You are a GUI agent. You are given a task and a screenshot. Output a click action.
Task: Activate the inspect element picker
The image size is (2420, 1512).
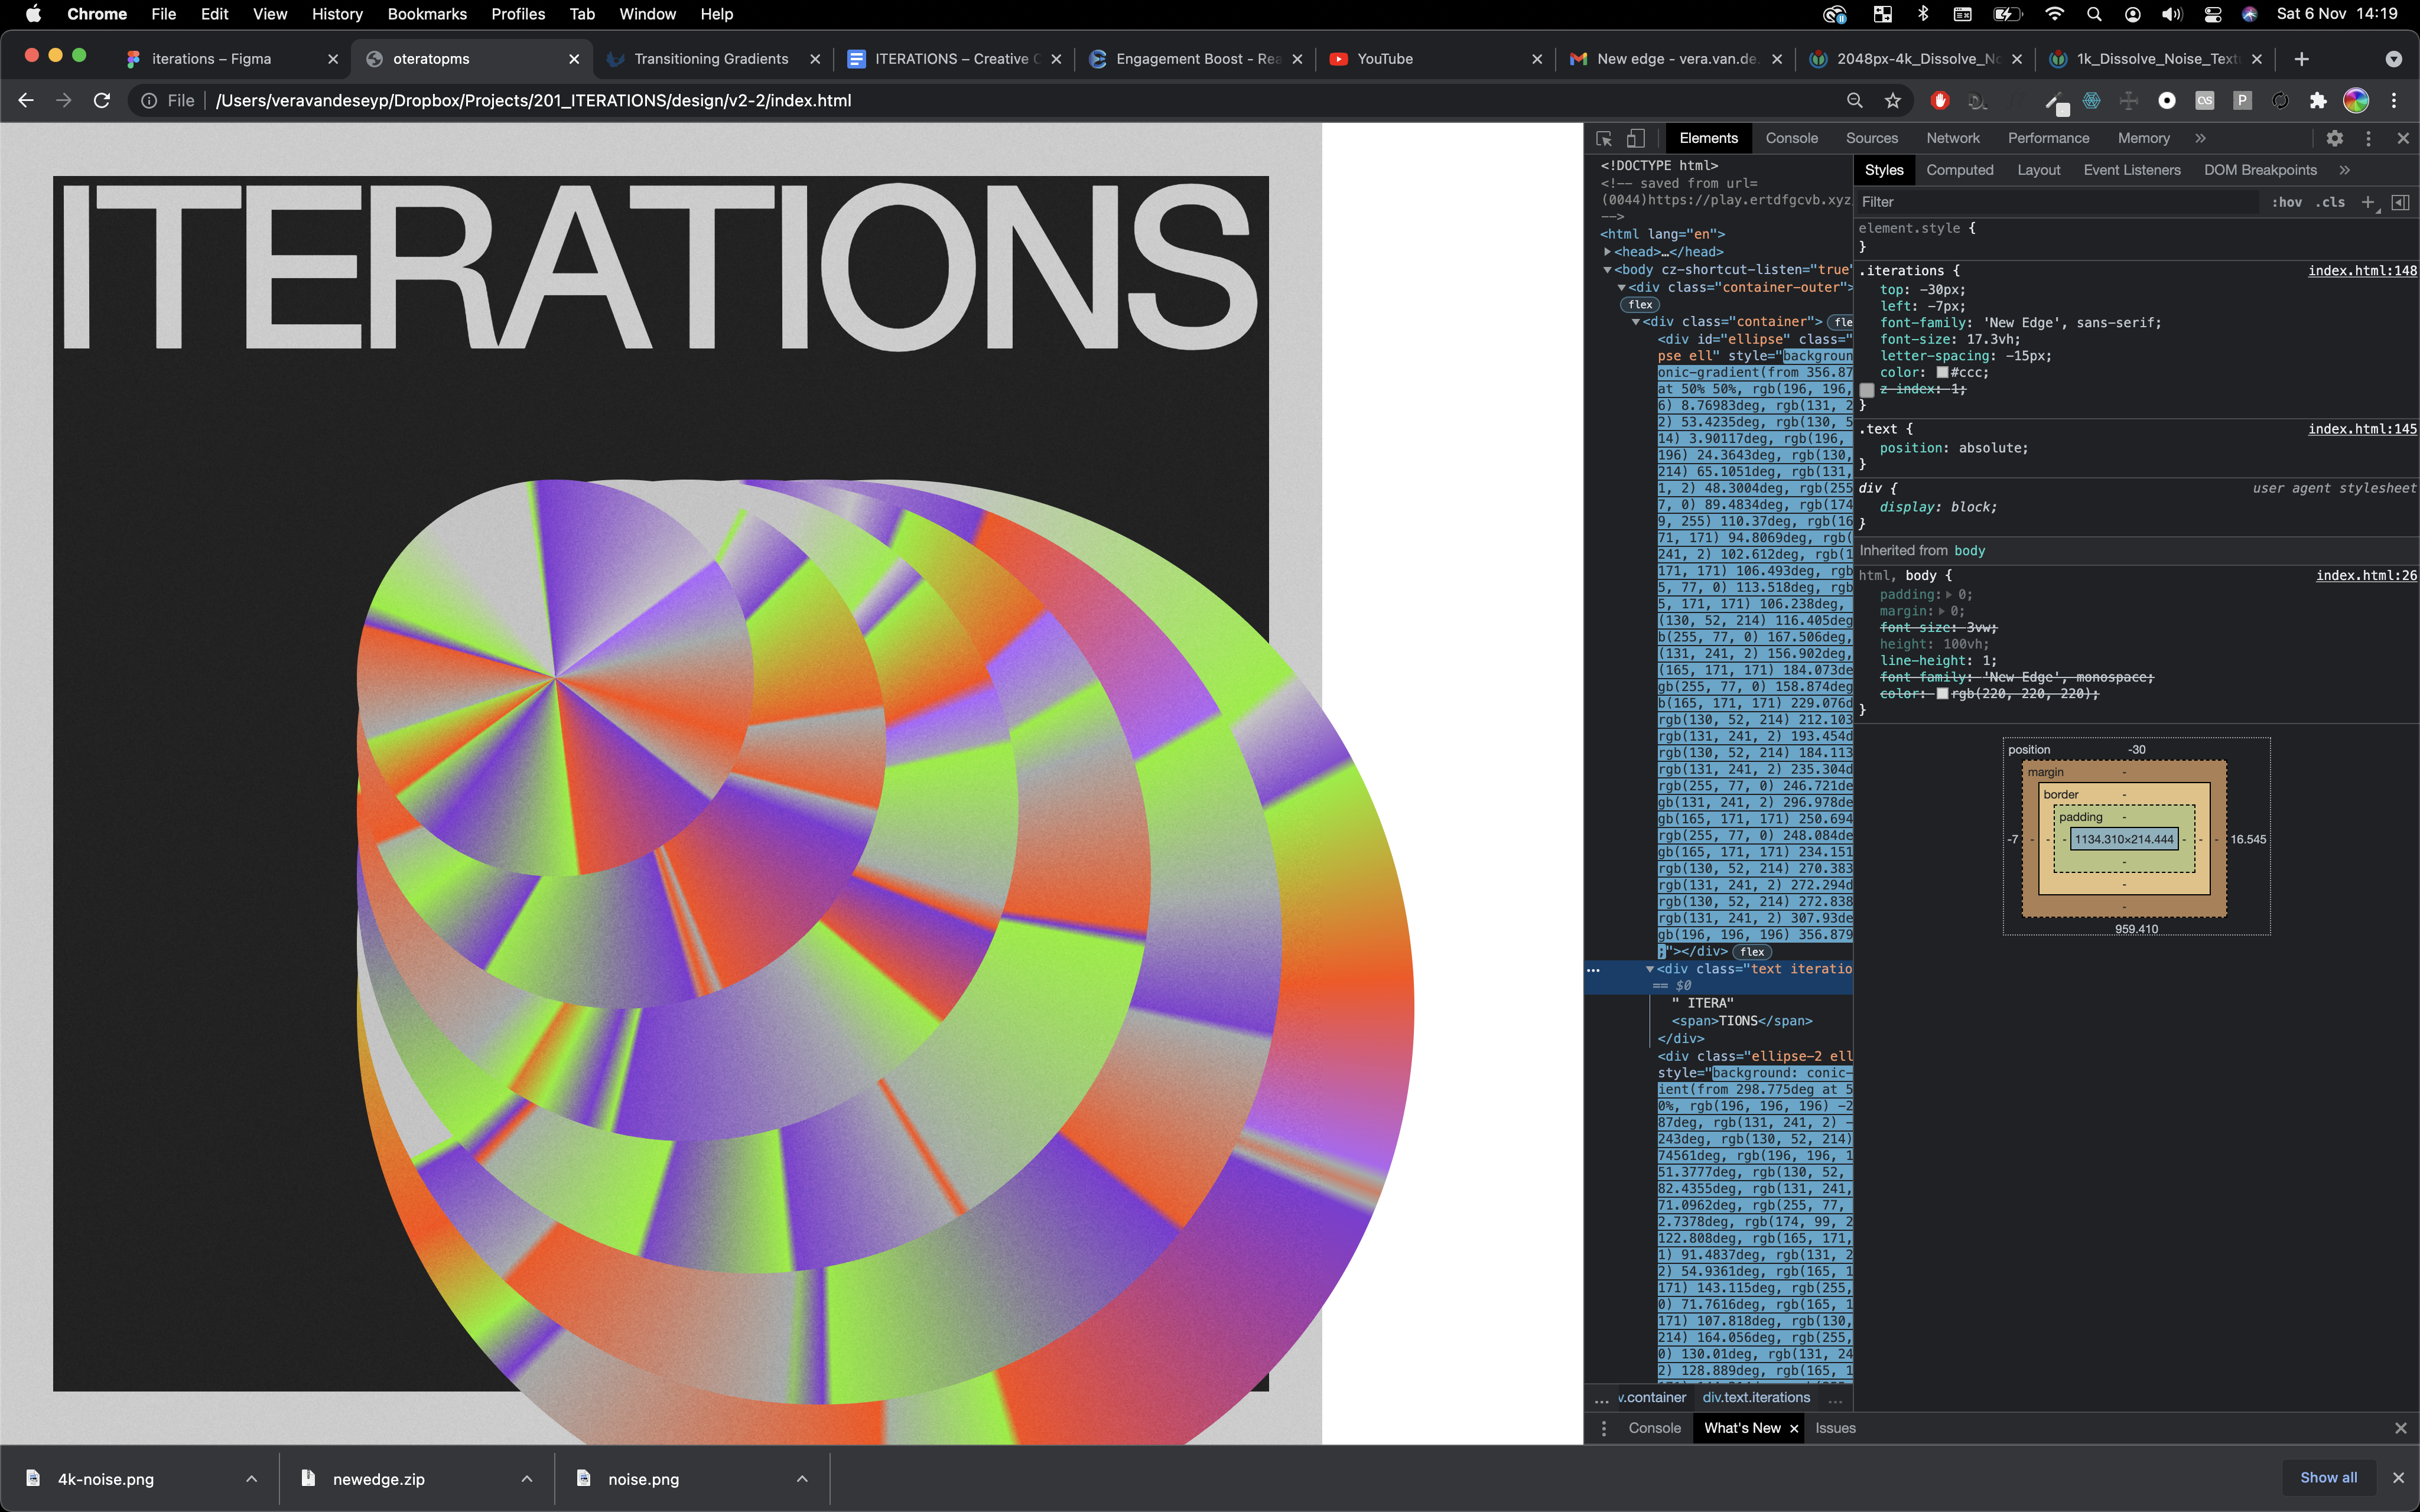(1604, 138)
